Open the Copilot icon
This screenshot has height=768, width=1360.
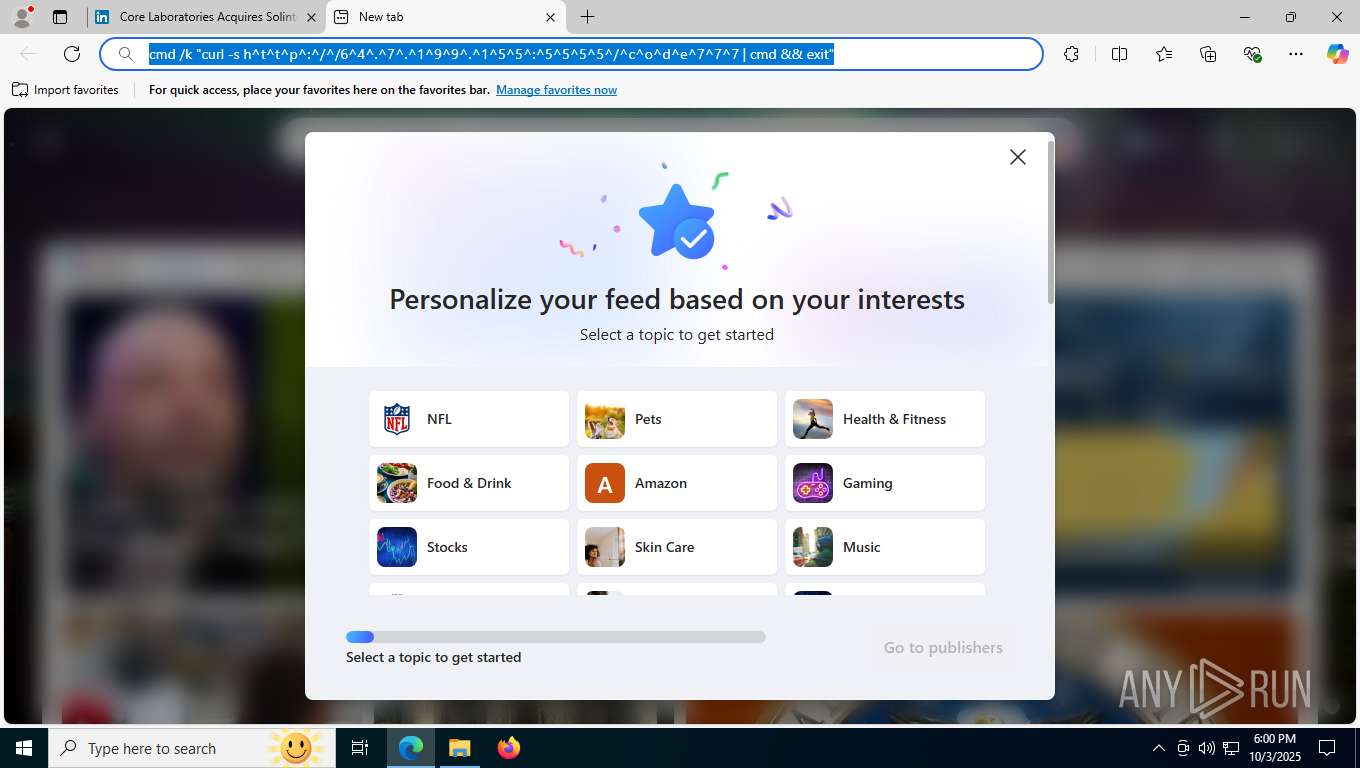(x=1338, y=54)
